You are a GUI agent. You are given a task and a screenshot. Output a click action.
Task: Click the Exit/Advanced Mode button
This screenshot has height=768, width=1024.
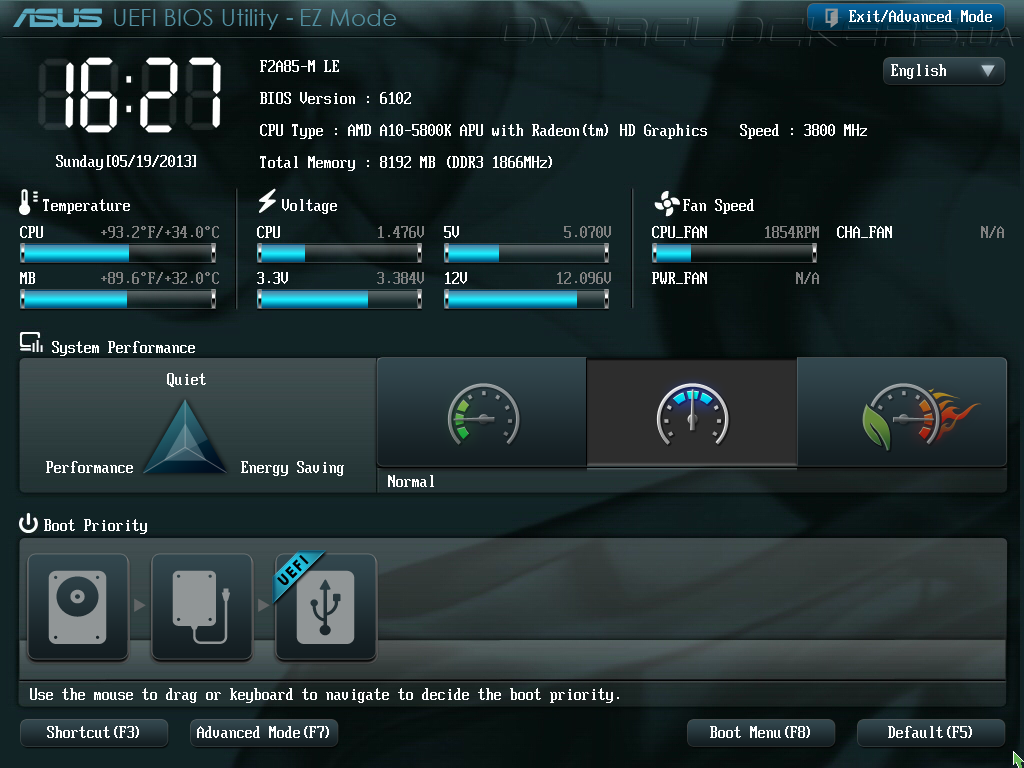(905, 17)
